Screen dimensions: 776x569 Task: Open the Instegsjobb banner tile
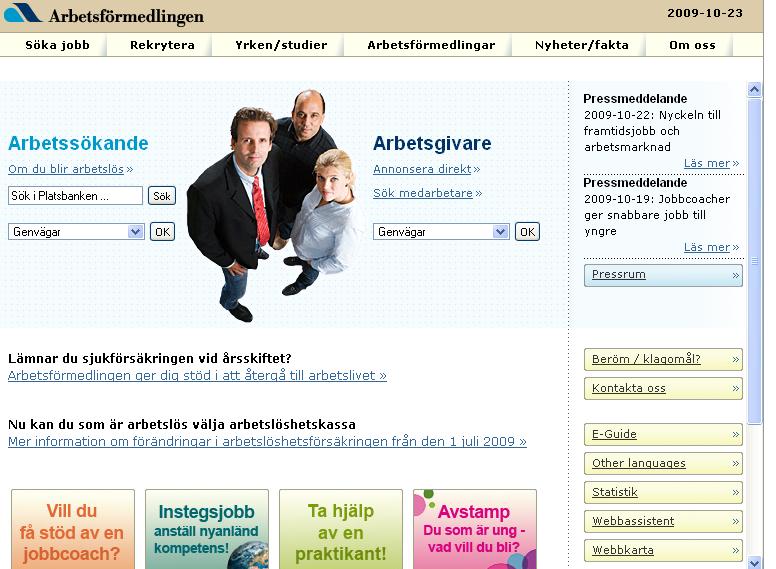coord(207,529)
